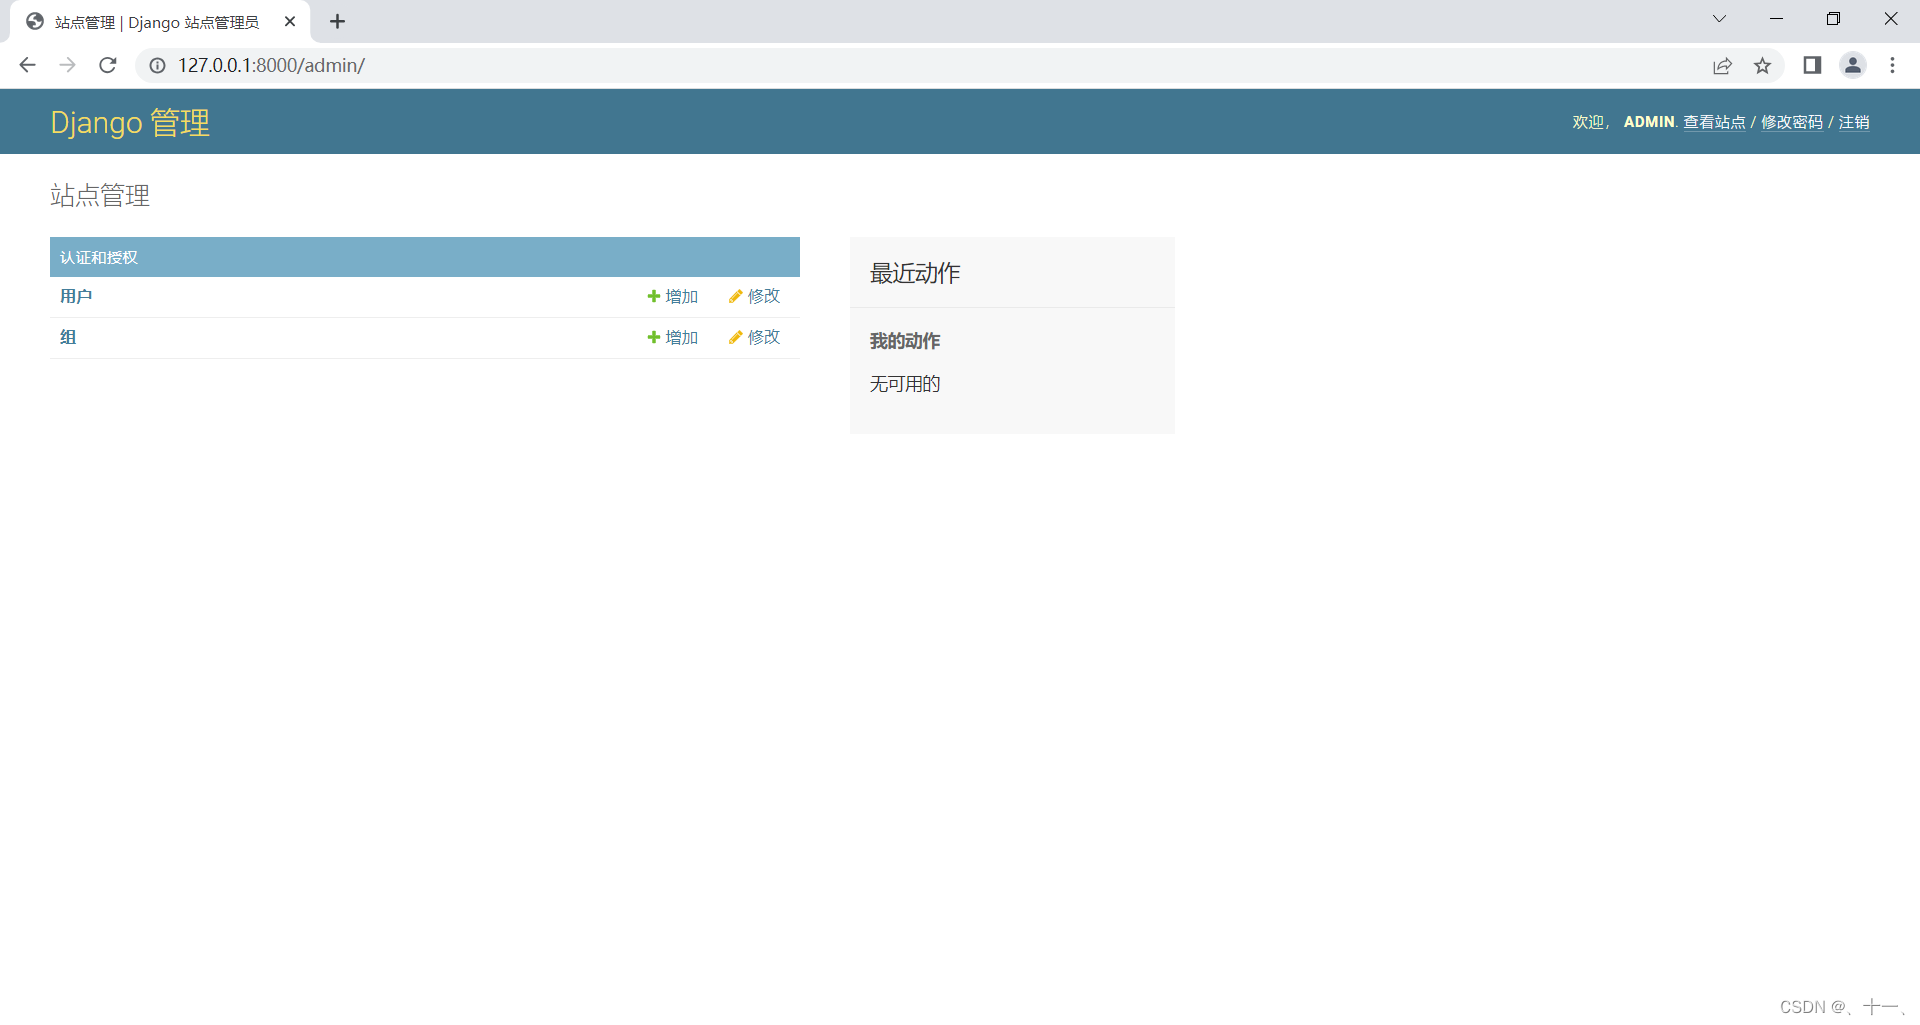The height and width of the screenshot is (1025, 1920).
Task: Open the 查看站点 link
Action: (x=1714, y=122)
